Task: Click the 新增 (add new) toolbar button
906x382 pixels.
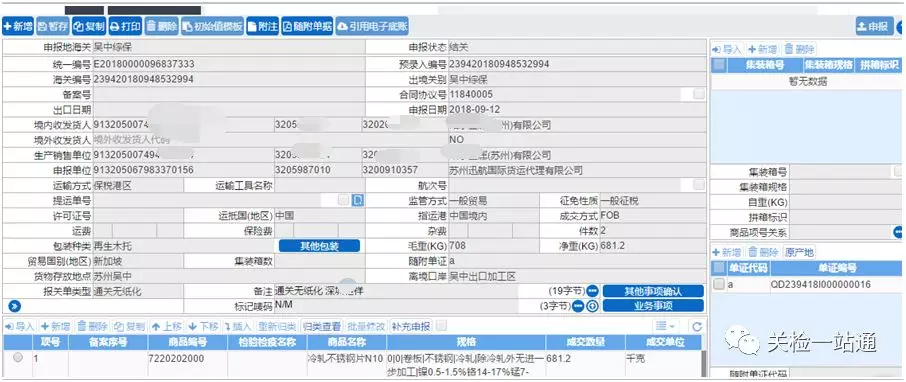Action: pyautogui.click(x=18, y=26)
